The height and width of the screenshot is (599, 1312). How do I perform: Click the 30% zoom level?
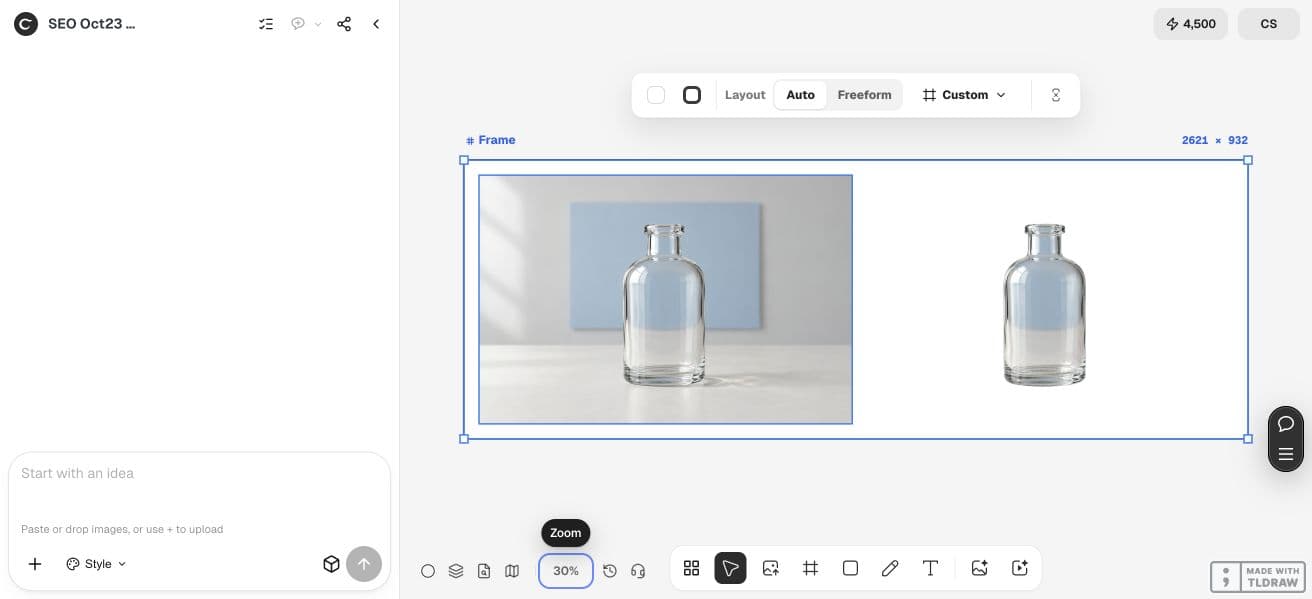click(566, 571)
